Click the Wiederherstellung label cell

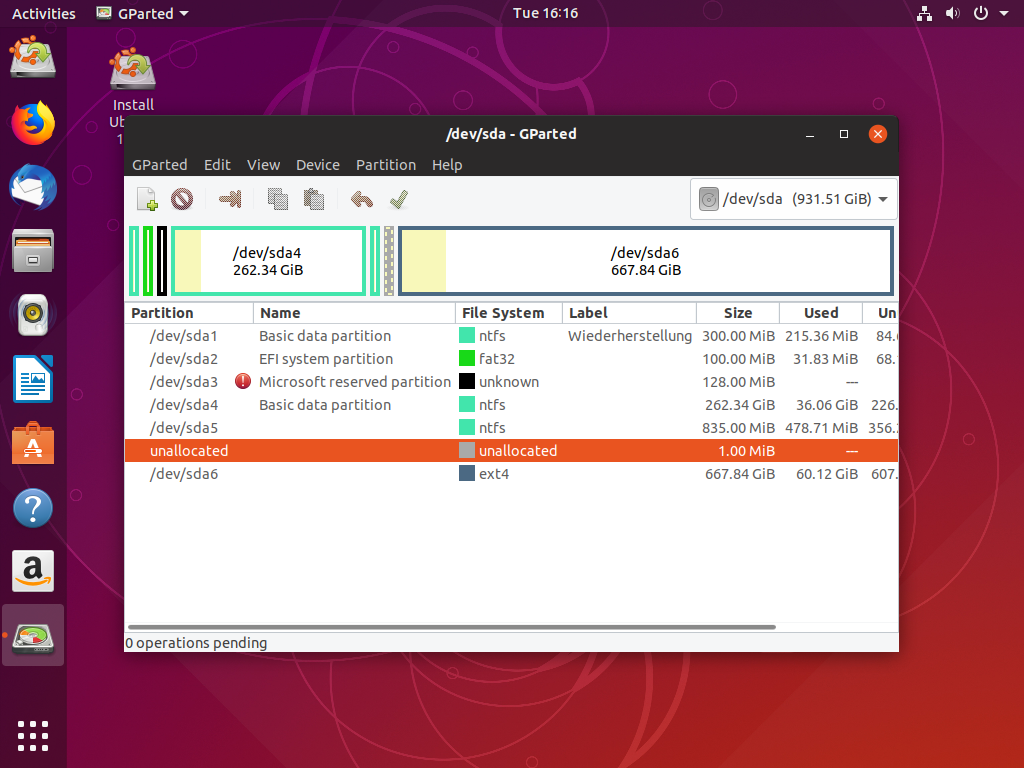click(630, 336)
